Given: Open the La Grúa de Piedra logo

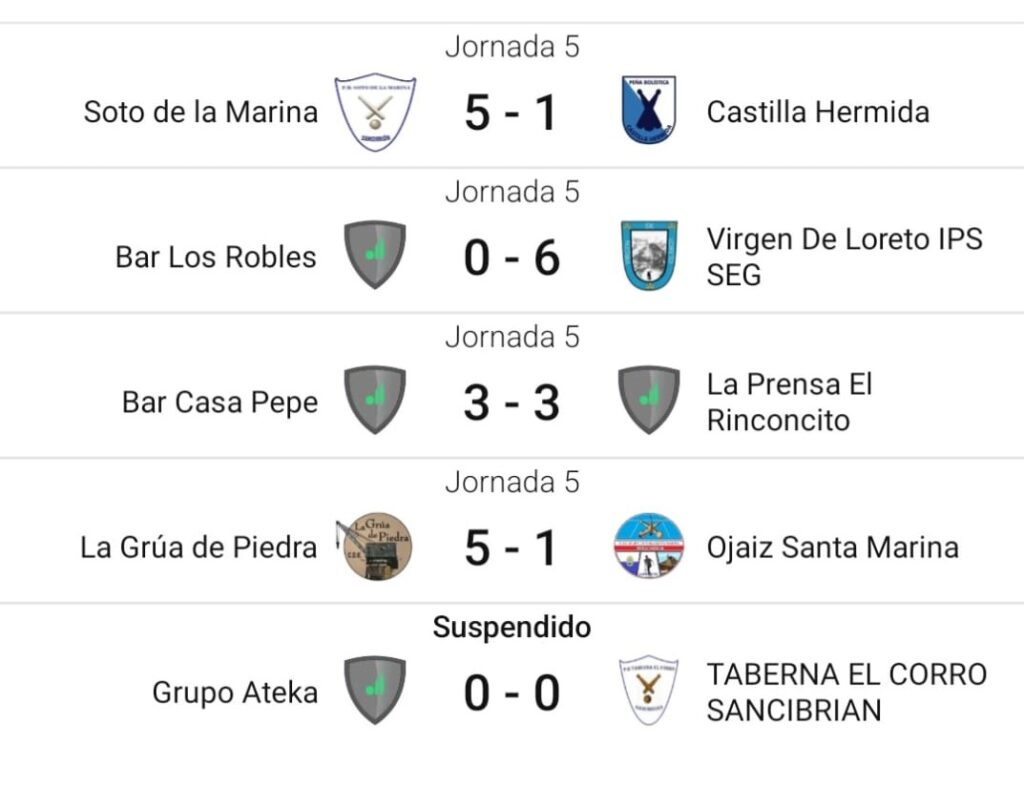Looking at the screenshot, I should [x=374, y=546].
